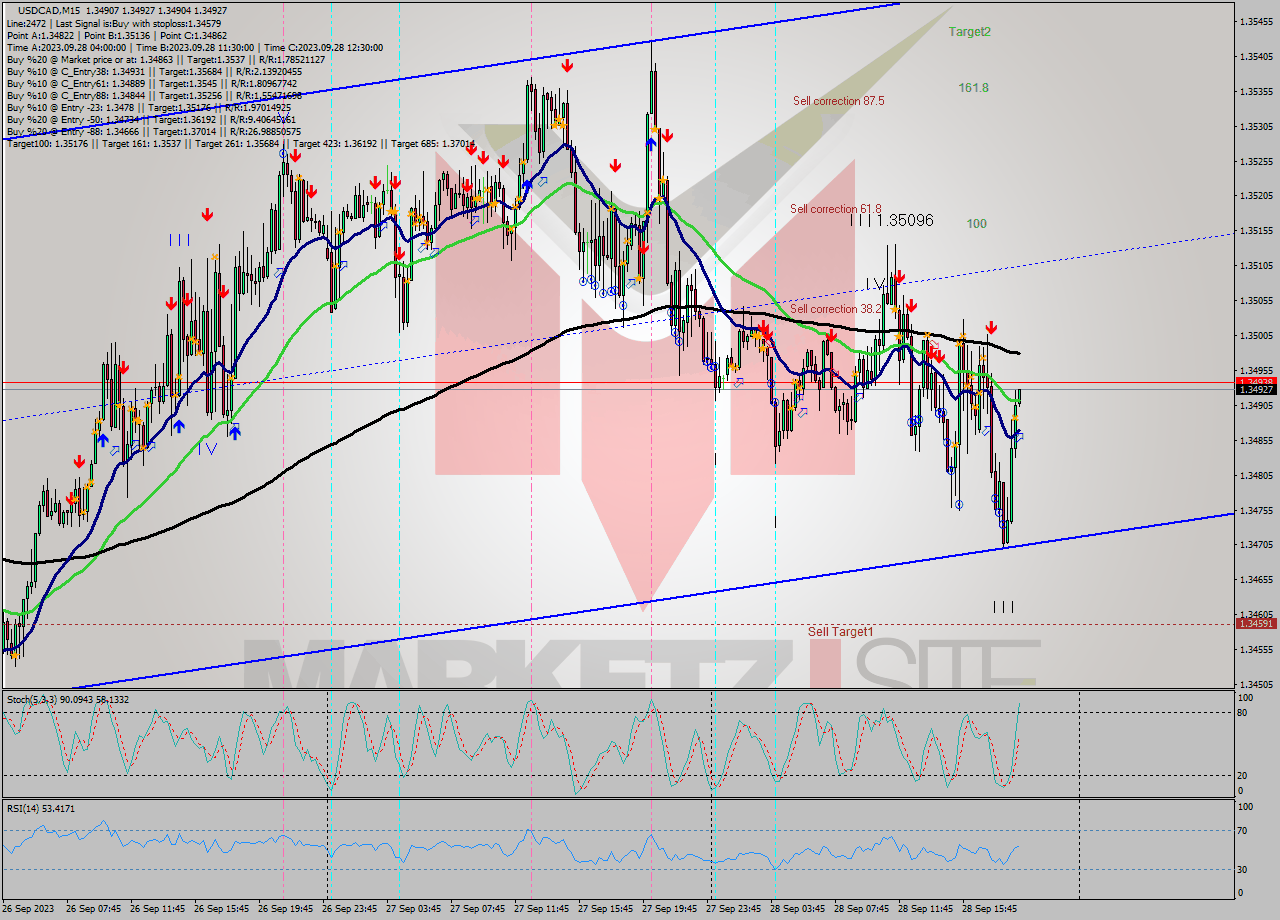
Task: Click the 1.35155 price axis label
Action: point(1256,231)
